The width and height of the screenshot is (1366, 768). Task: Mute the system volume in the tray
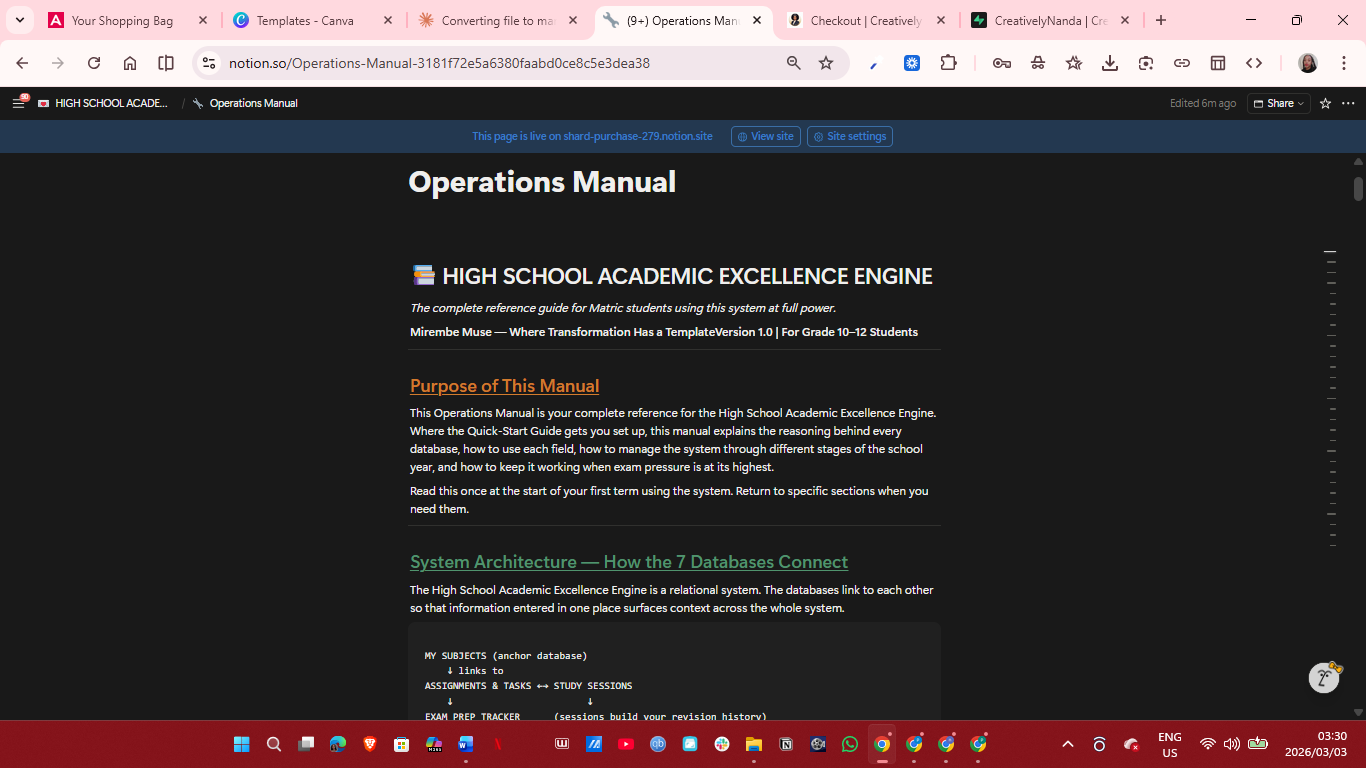1231,743
